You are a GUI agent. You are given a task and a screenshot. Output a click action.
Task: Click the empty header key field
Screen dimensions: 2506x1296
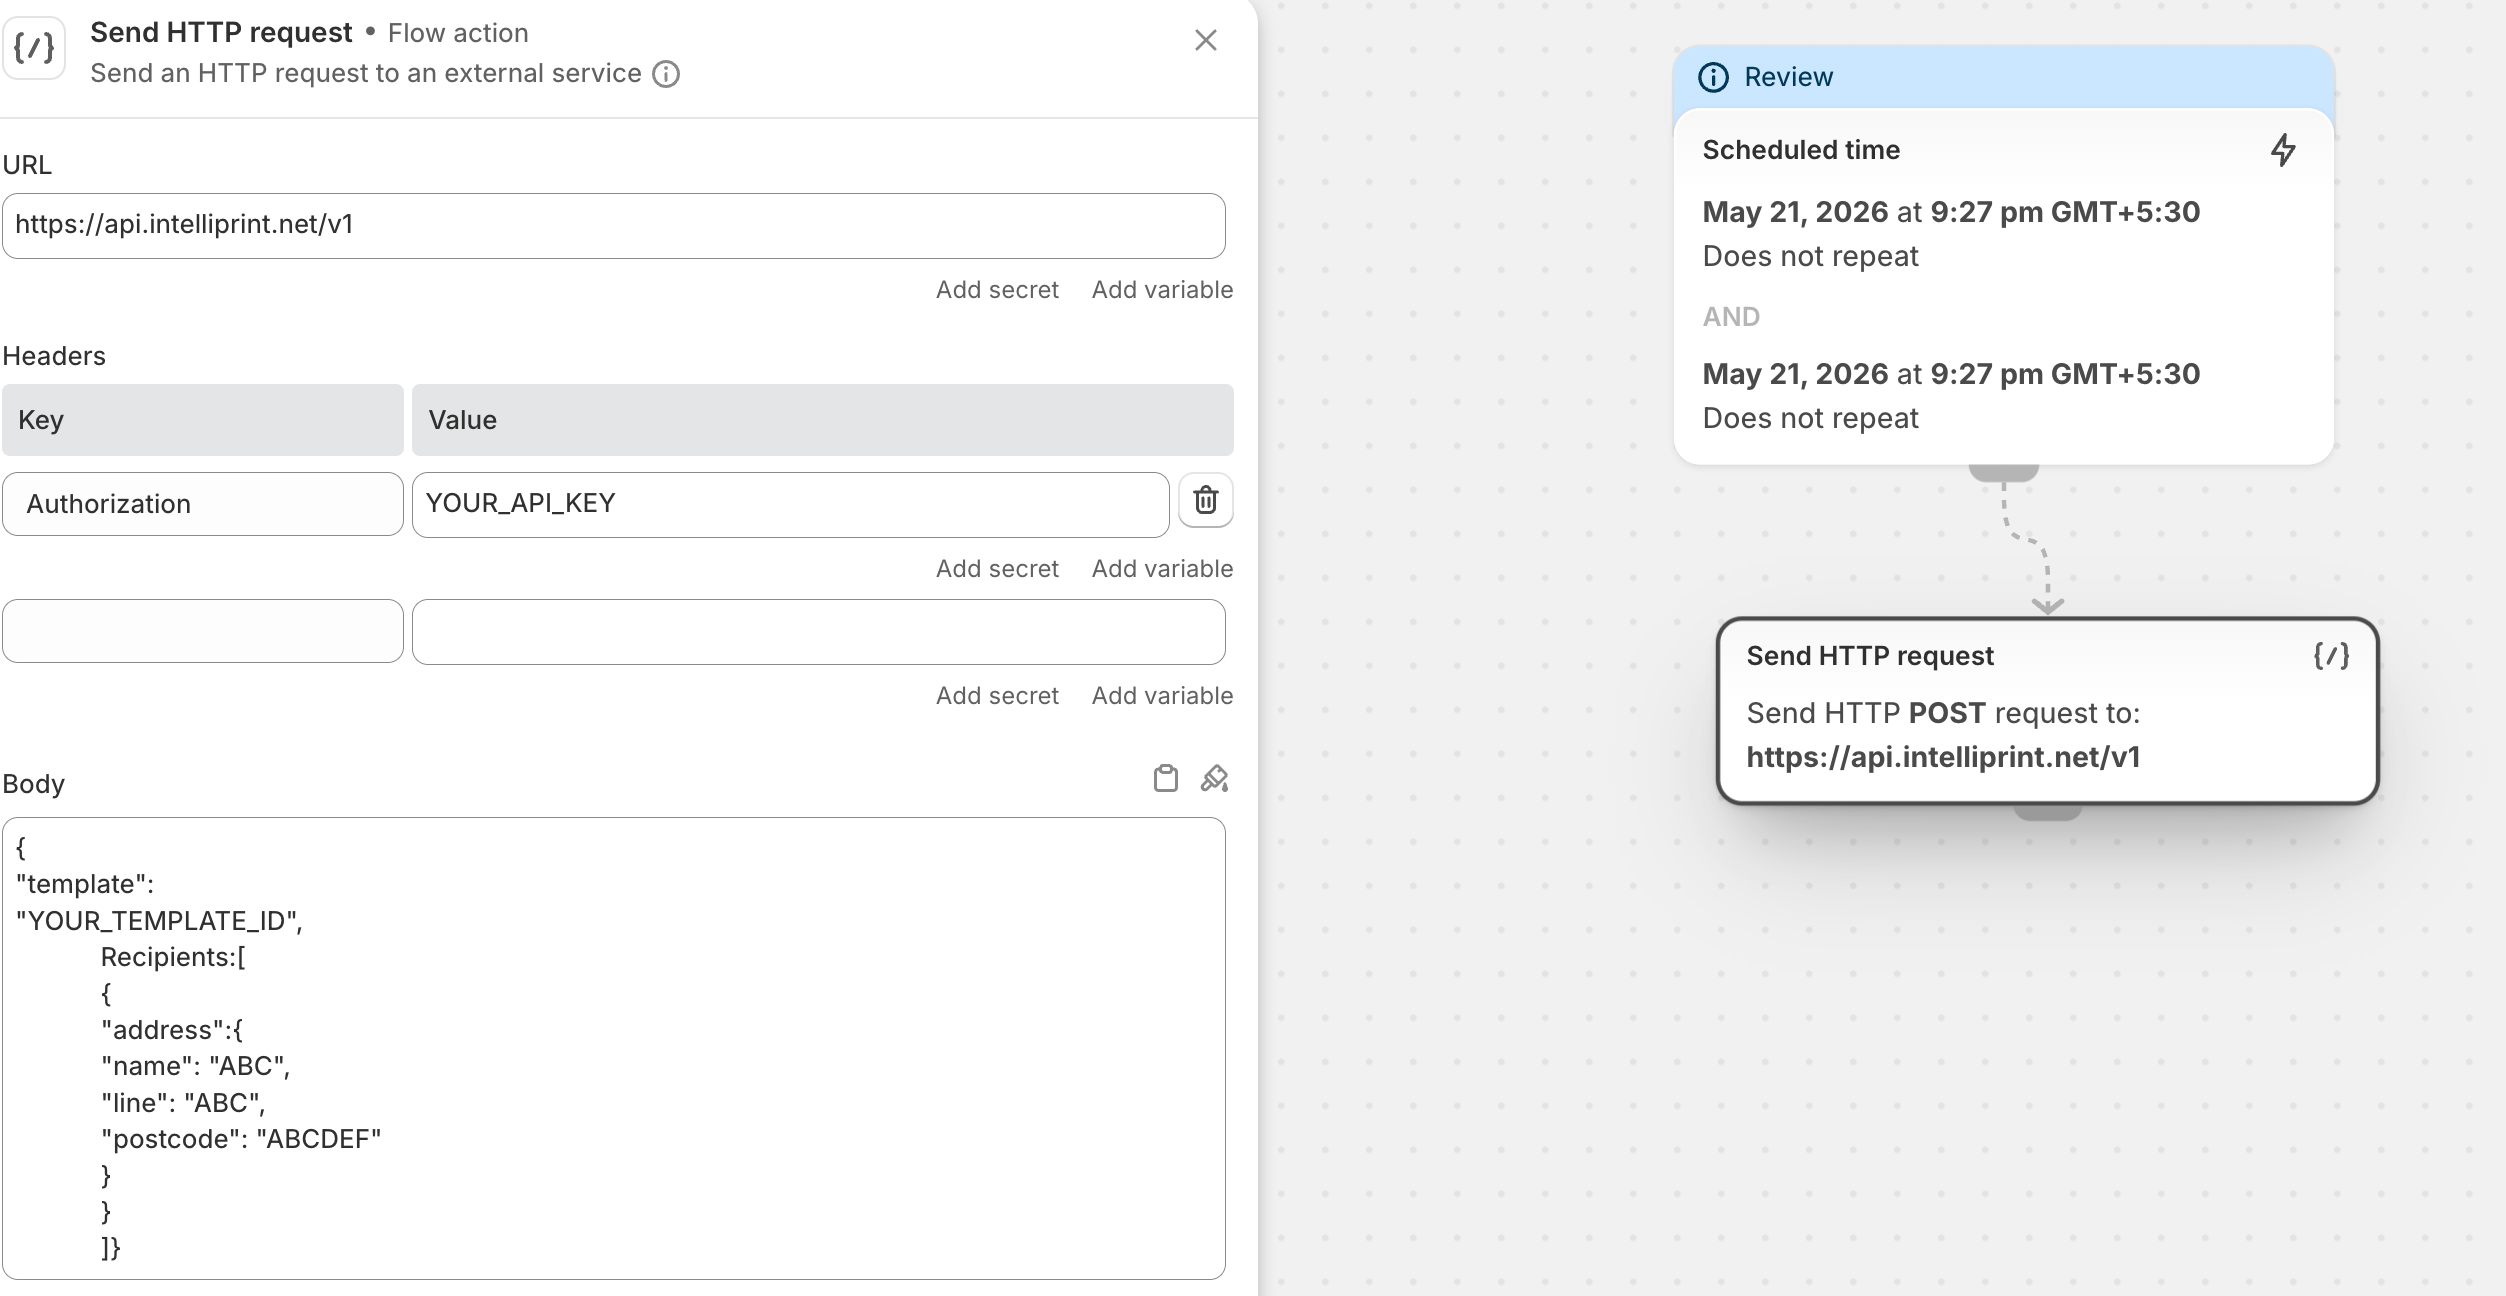point(203,631)
